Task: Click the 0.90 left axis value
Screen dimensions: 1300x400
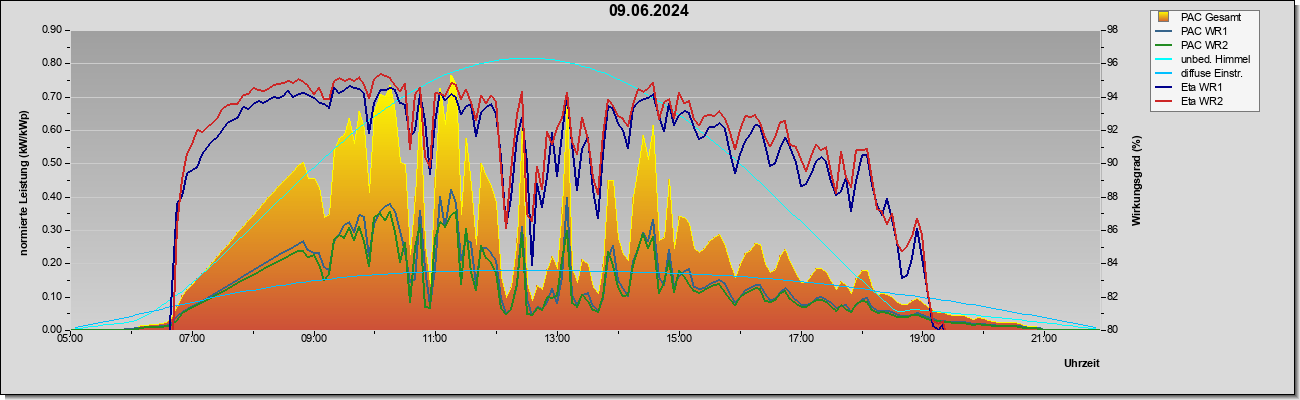Action: [x=52, y=30]
